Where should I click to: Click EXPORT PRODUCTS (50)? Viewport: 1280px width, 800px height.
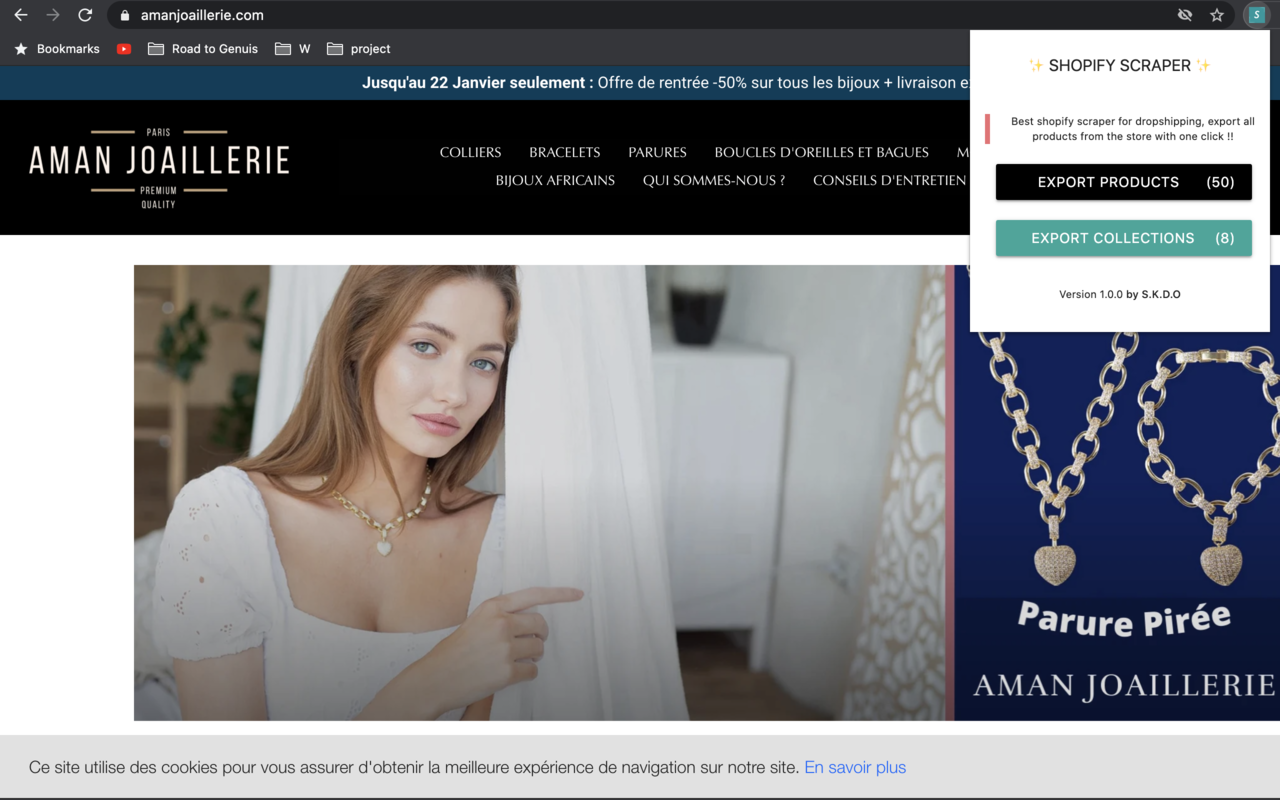coord(1123,182)
